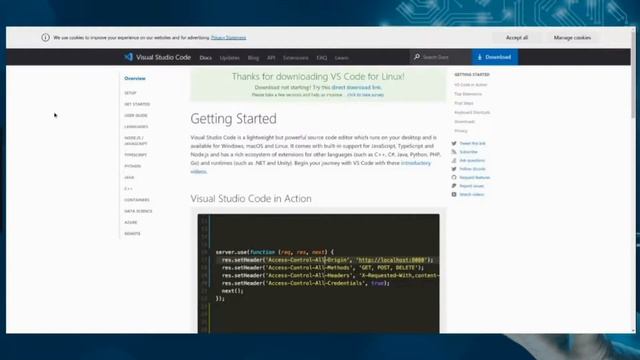Screen dimensions: 640x360
Task: Click Accept all cookies button
Action: tap(517, 38)
